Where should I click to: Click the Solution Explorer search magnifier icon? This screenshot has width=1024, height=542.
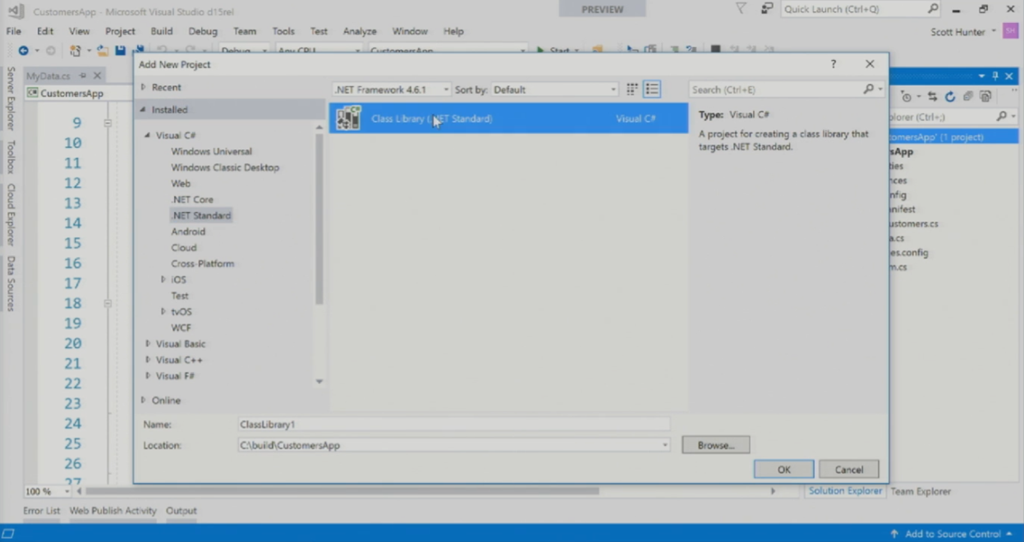(1002, 116)
